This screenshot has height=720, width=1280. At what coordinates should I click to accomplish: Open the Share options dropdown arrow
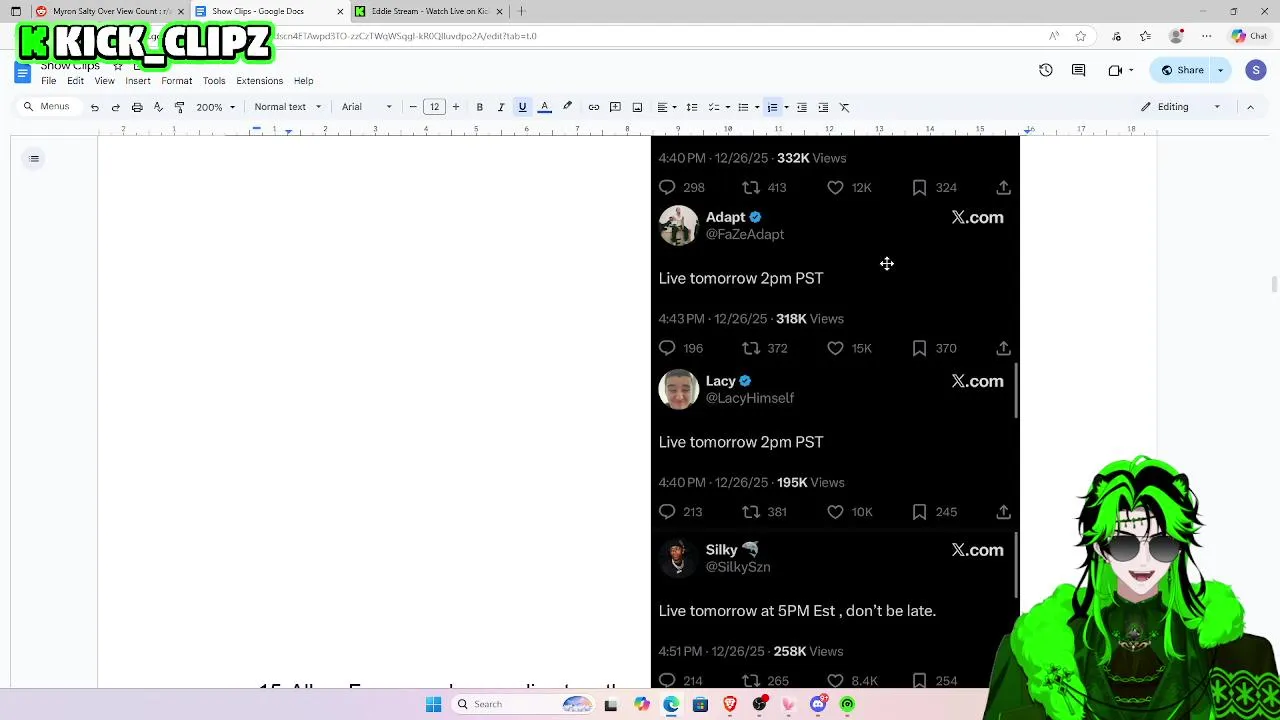(x=1220, y=70)
